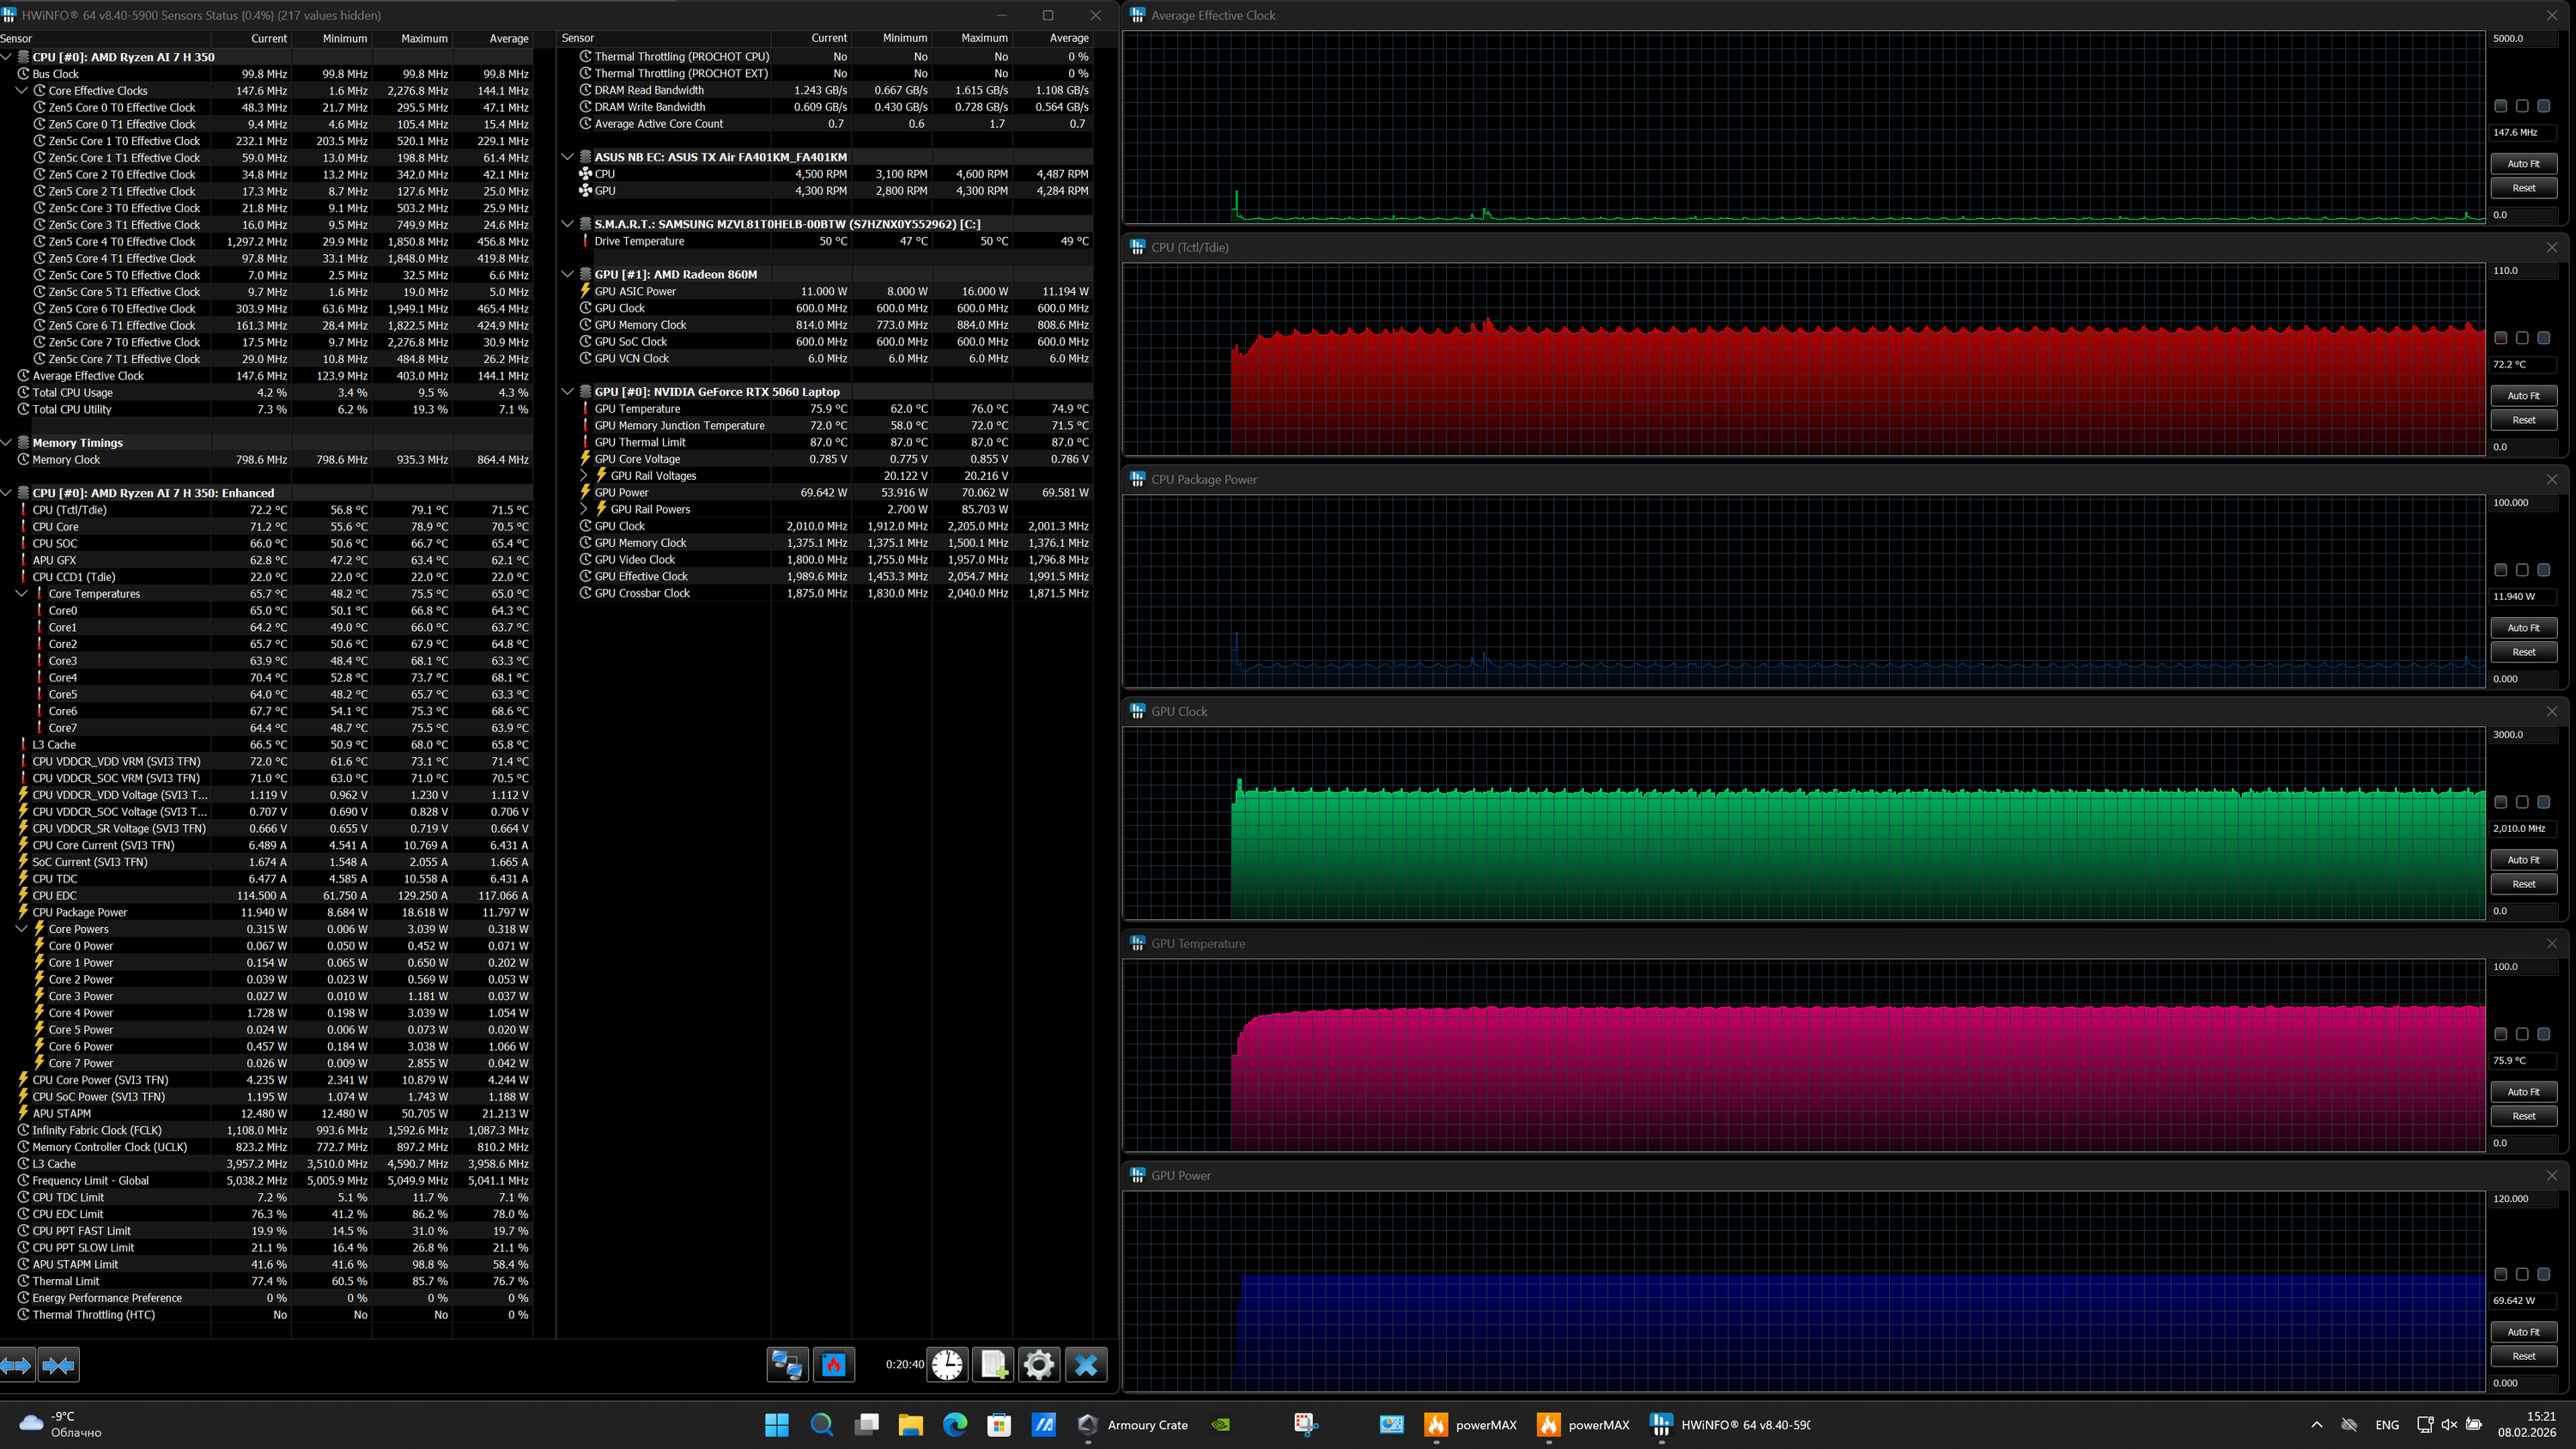Click the shrink columns arrows icon
This screenshot has width=2576, height=1449.
tap(59, 1365)
